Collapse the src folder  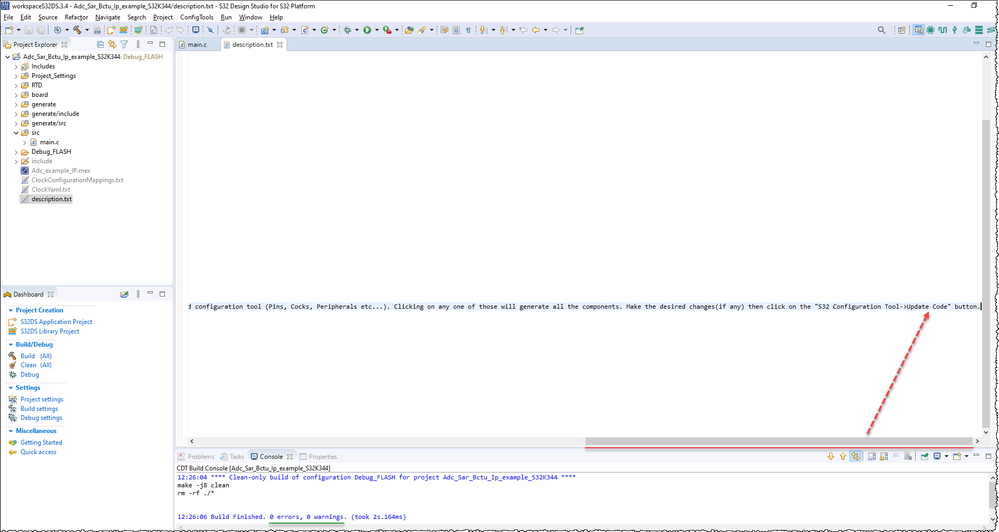click(16, 133)
